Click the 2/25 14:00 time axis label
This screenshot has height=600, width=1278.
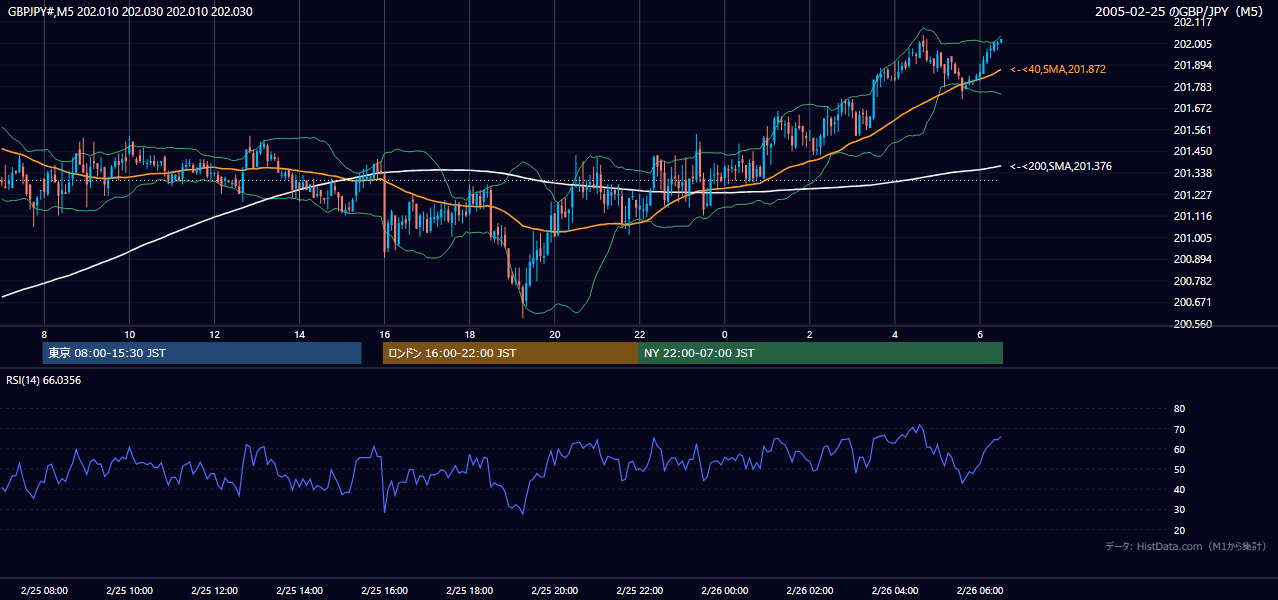(299, 591)
